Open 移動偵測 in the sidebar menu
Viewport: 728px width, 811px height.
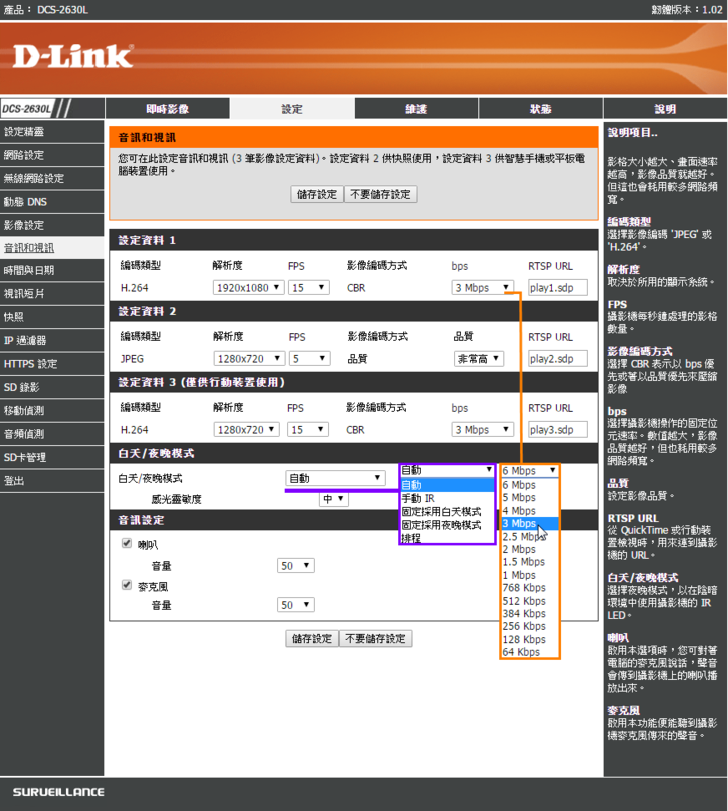[x=24, y=410]
